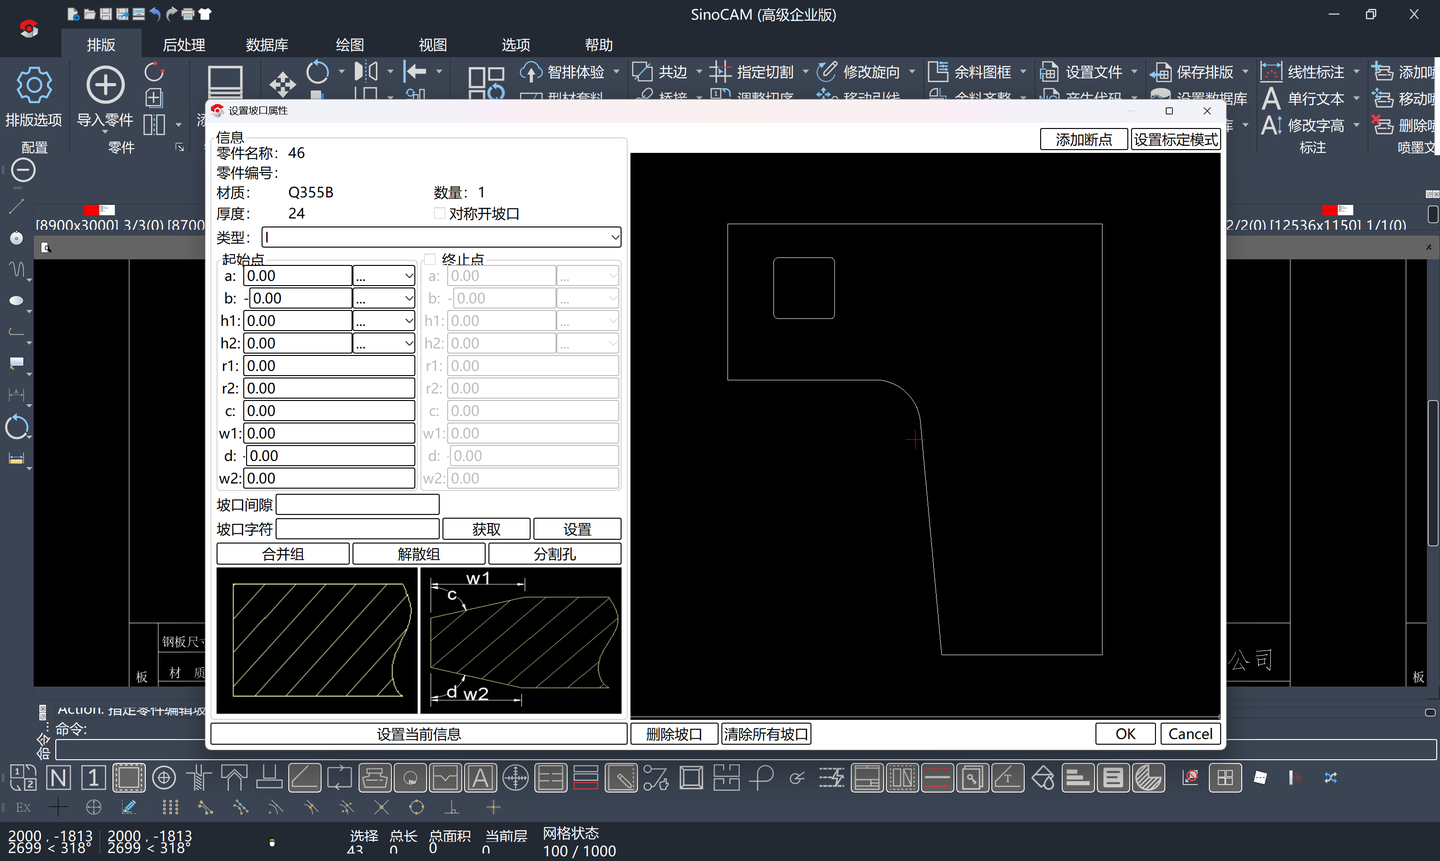Click the 保存排版 icon in ribbon
The height and width of the screenshot is (861, 1440).
tap(1160, 72)
